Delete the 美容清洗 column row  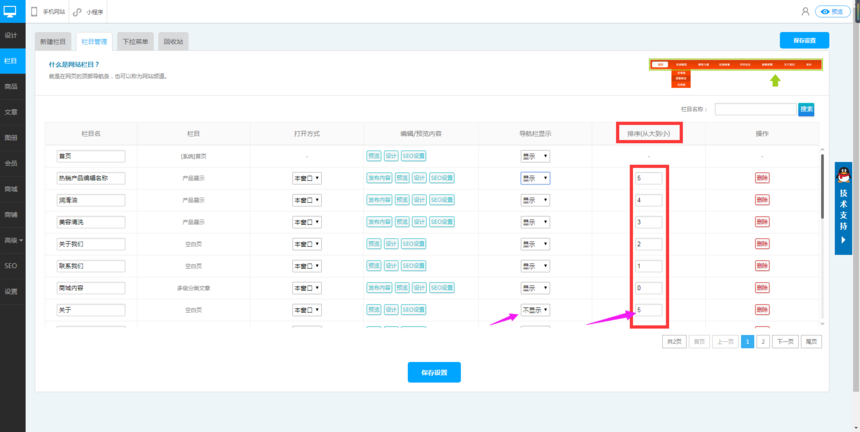point(762,222)
